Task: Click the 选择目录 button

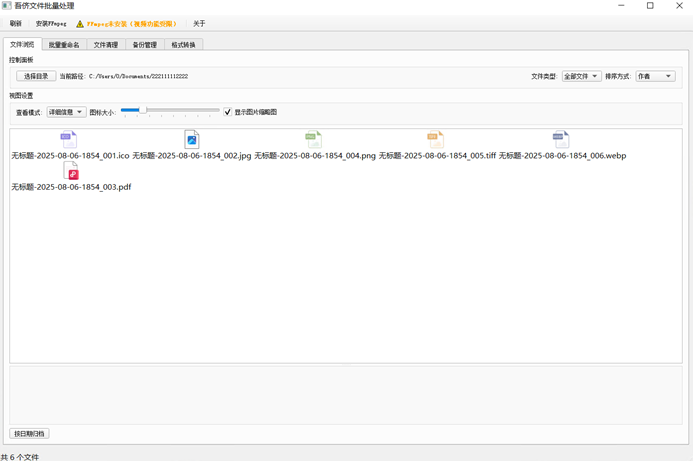Action: coord(35,76)
